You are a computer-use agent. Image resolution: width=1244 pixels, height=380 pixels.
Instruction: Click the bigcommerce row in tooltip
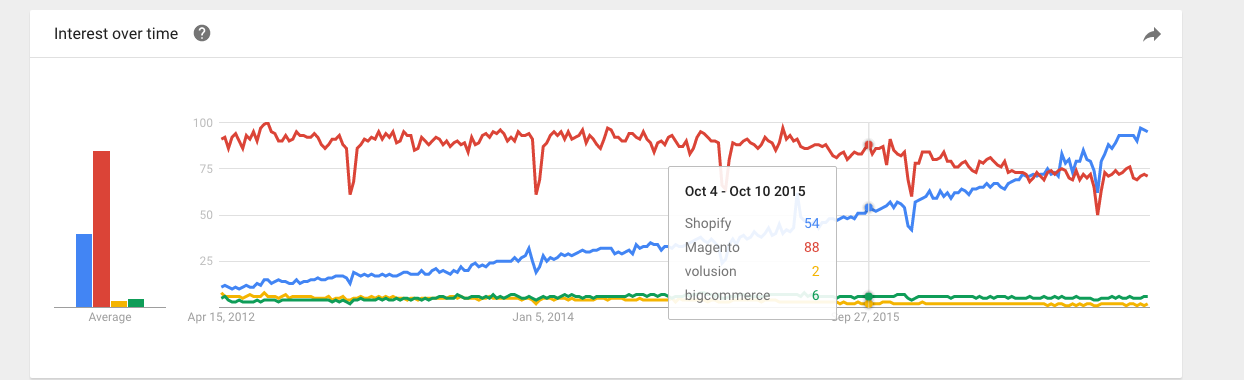pyautogui.click(x=752, y=295)
